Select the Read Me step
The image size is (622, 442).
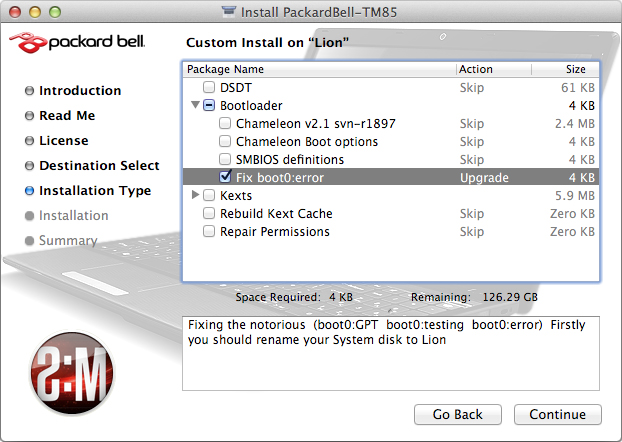[x=67, y=115]
